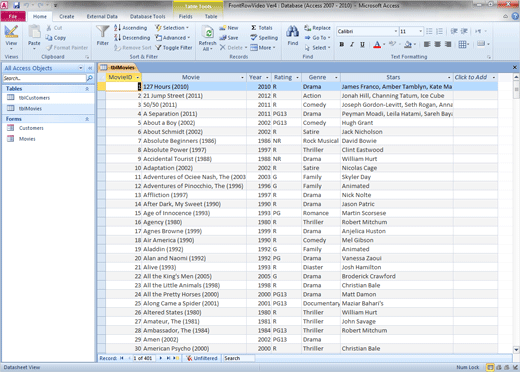Select the tblMovies document tab
Image resolution: width=520 pixels, height=372 pixels.
pos(118,67)
